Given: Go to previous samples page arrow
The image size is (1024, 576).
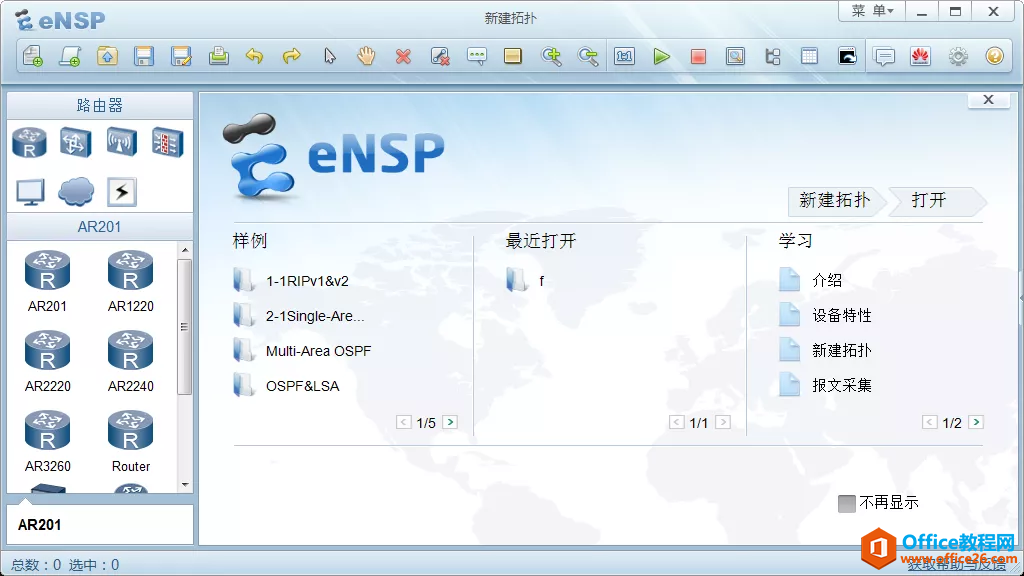Looking at the screenshot, I should [x=404, y=423].
